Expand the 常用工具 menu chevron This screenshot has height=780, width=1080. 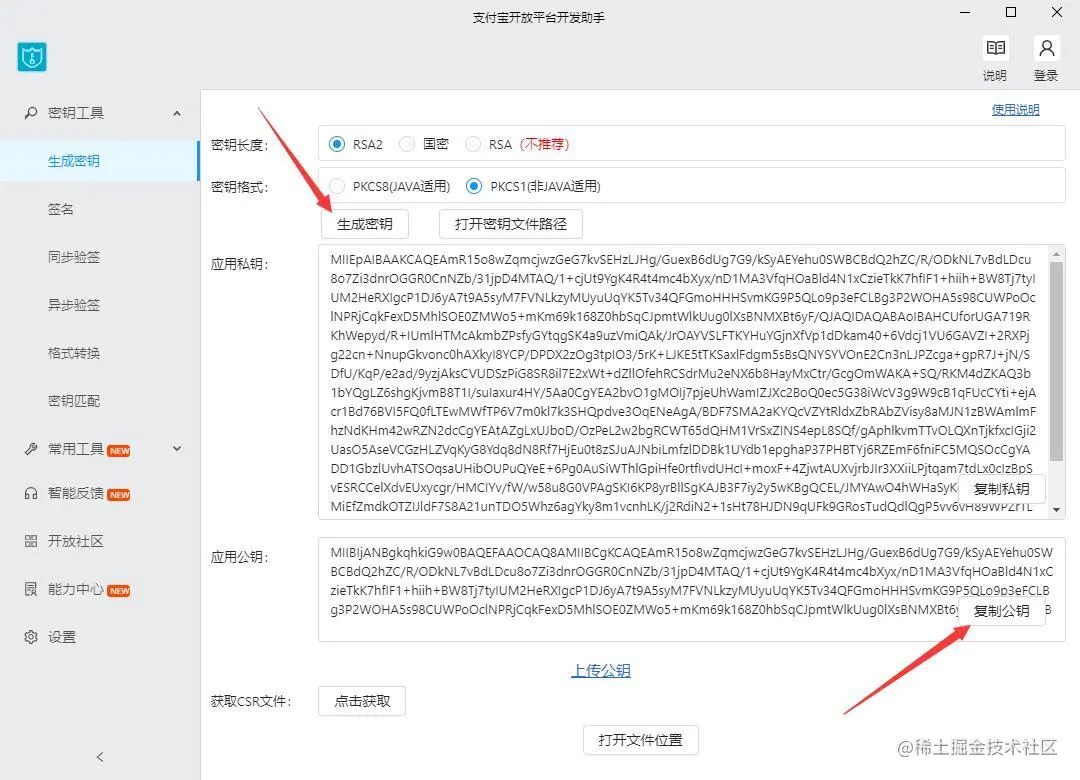point(177,449)
